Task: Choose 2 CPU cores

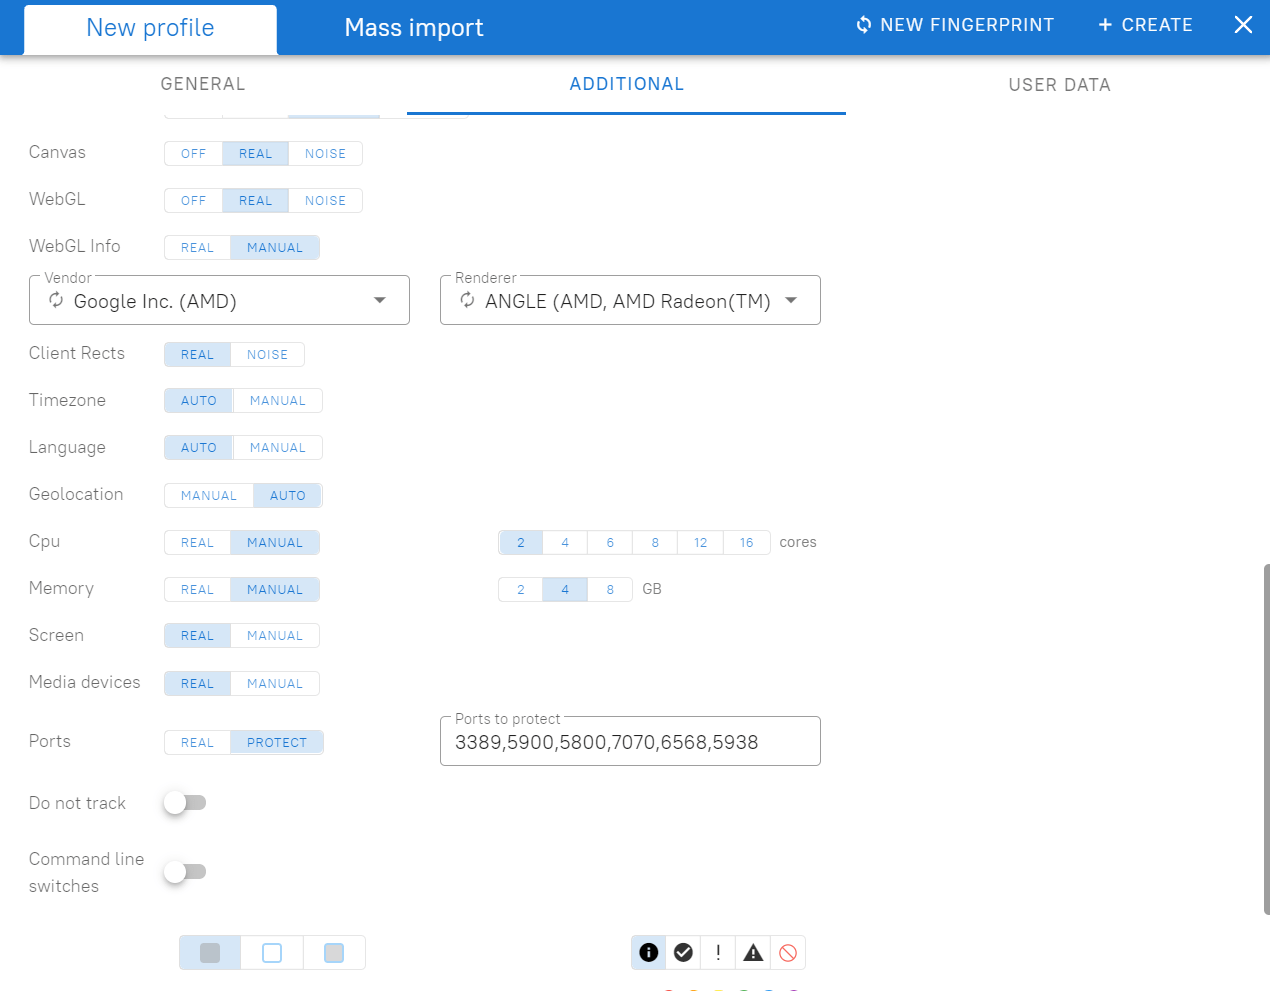Action: tap(520, 542)
